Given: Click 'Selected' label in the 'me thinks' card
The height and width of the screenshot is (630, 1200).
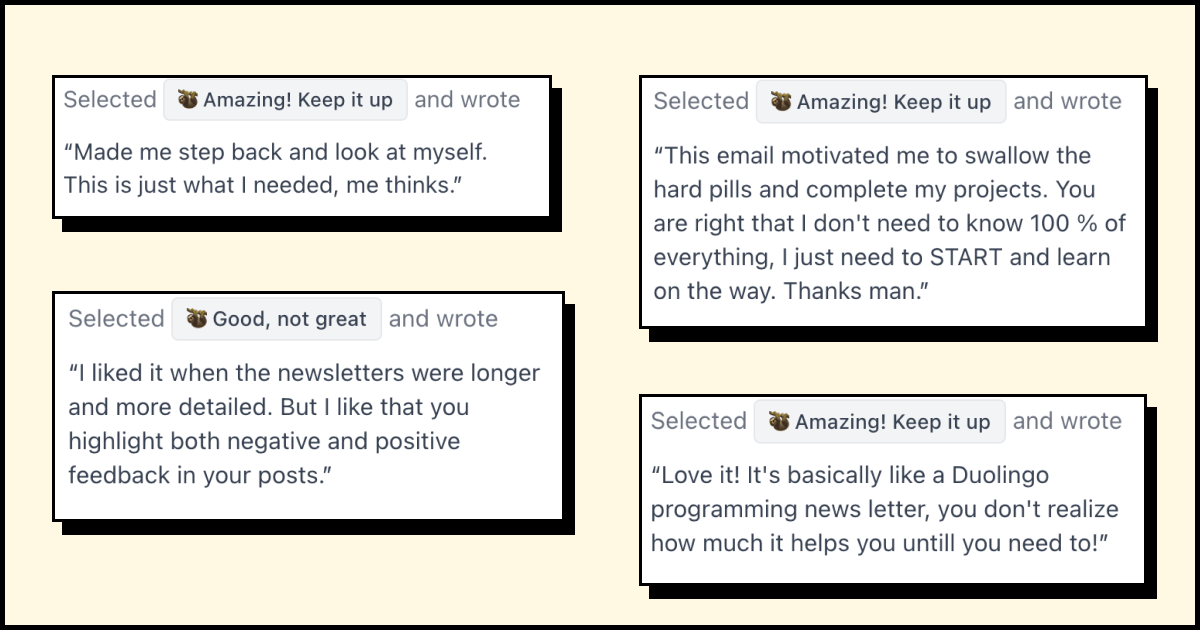Looking at the screenshot, I should point(110,100).
